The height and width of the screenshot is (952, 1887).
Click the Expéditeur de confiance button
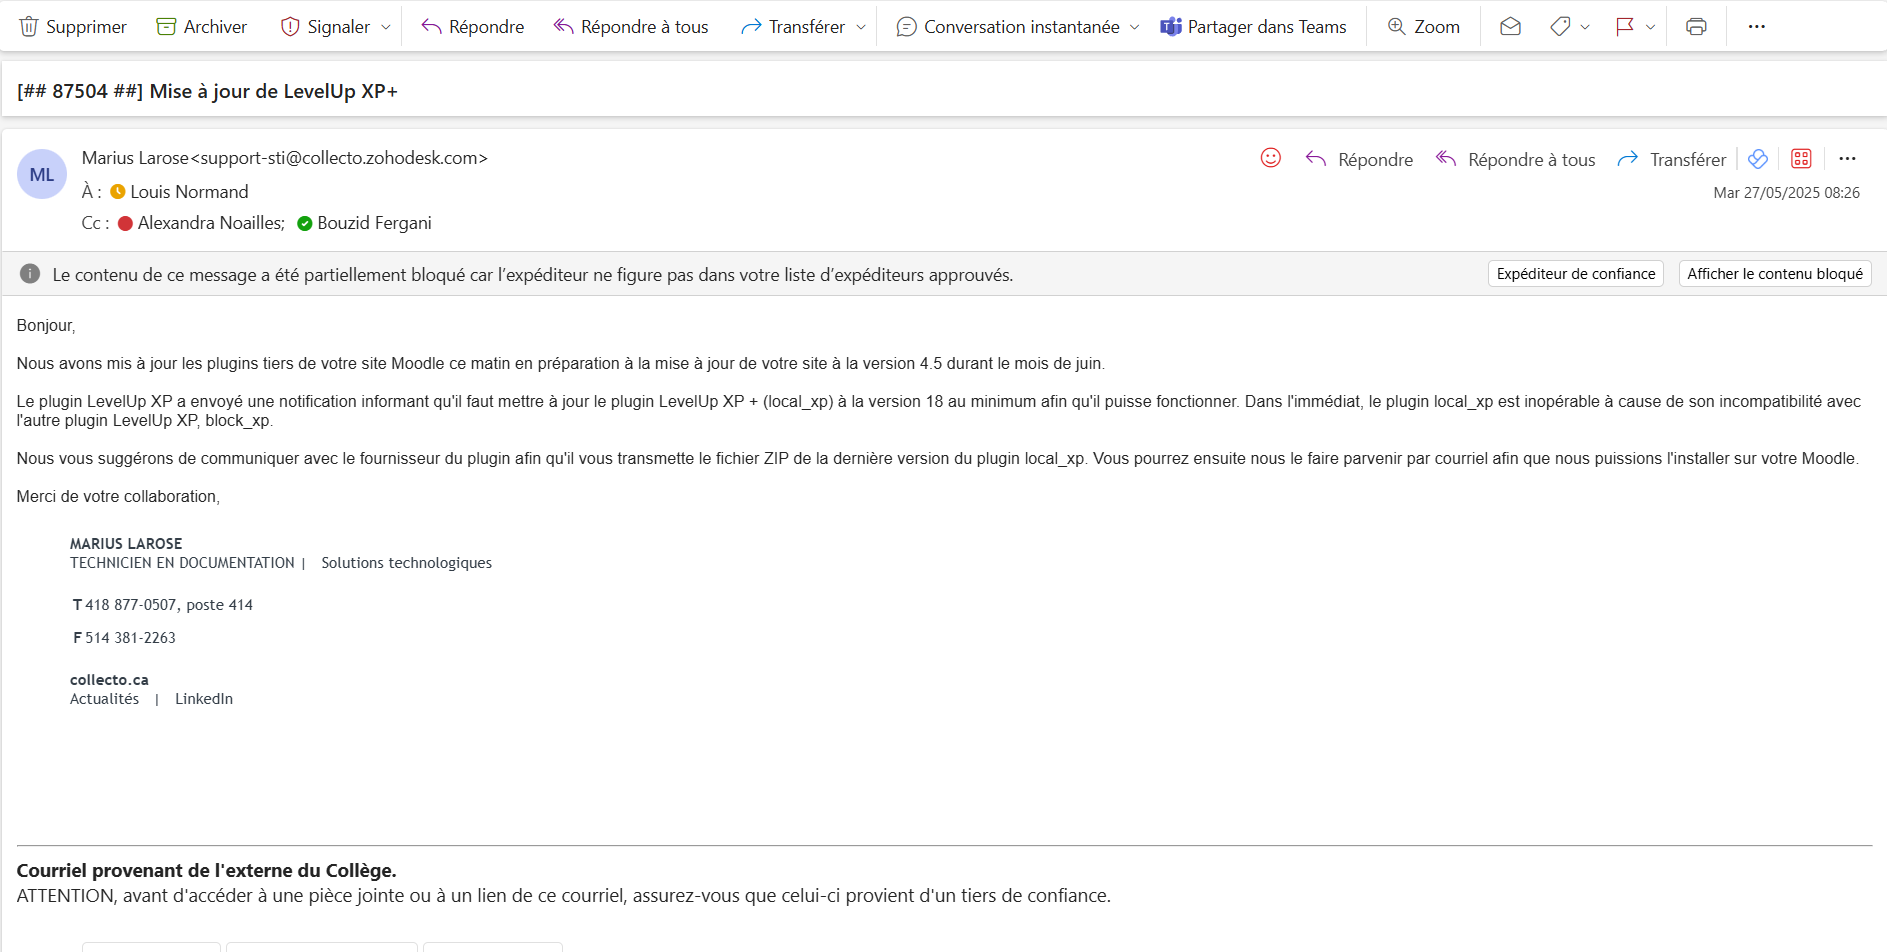point(1575,274)
